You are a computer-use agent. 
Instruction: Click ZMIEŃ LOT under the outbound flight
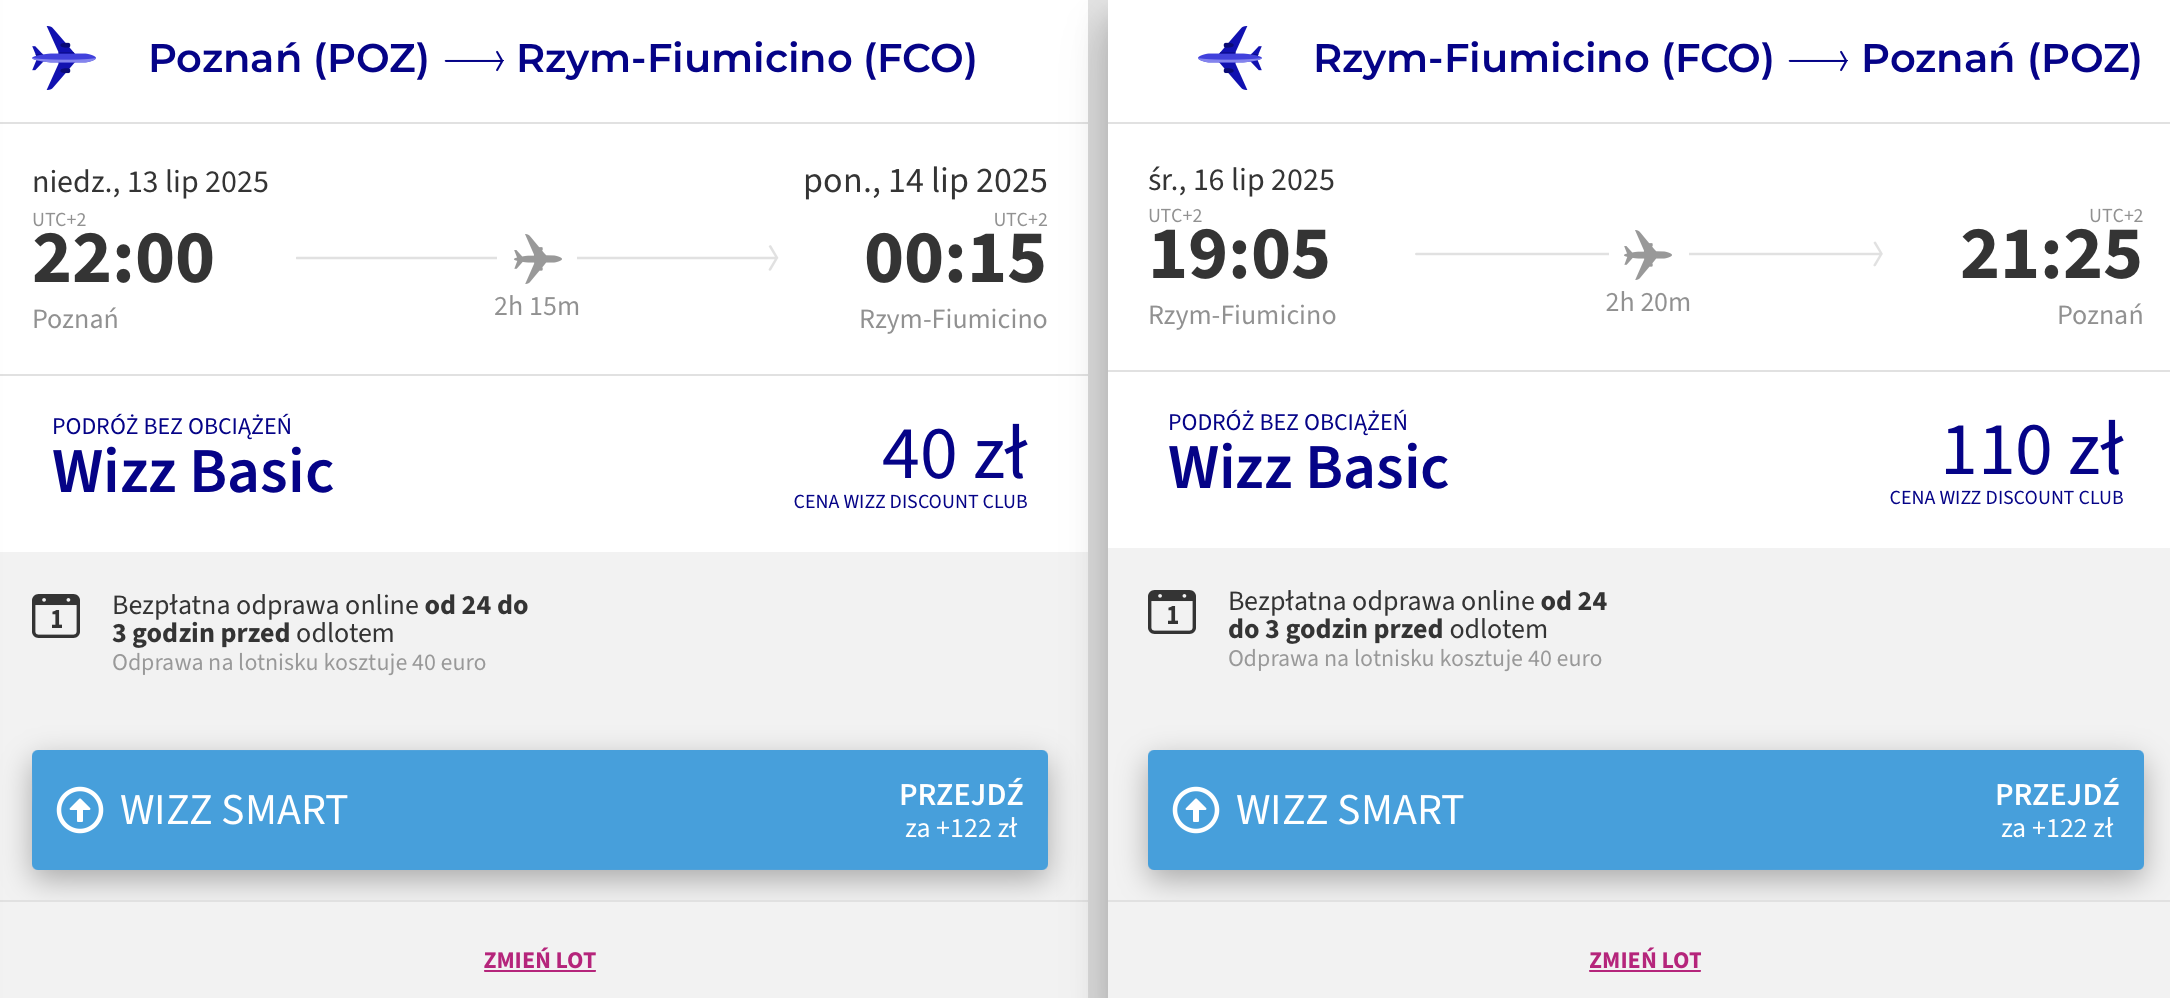click(540, 960)
